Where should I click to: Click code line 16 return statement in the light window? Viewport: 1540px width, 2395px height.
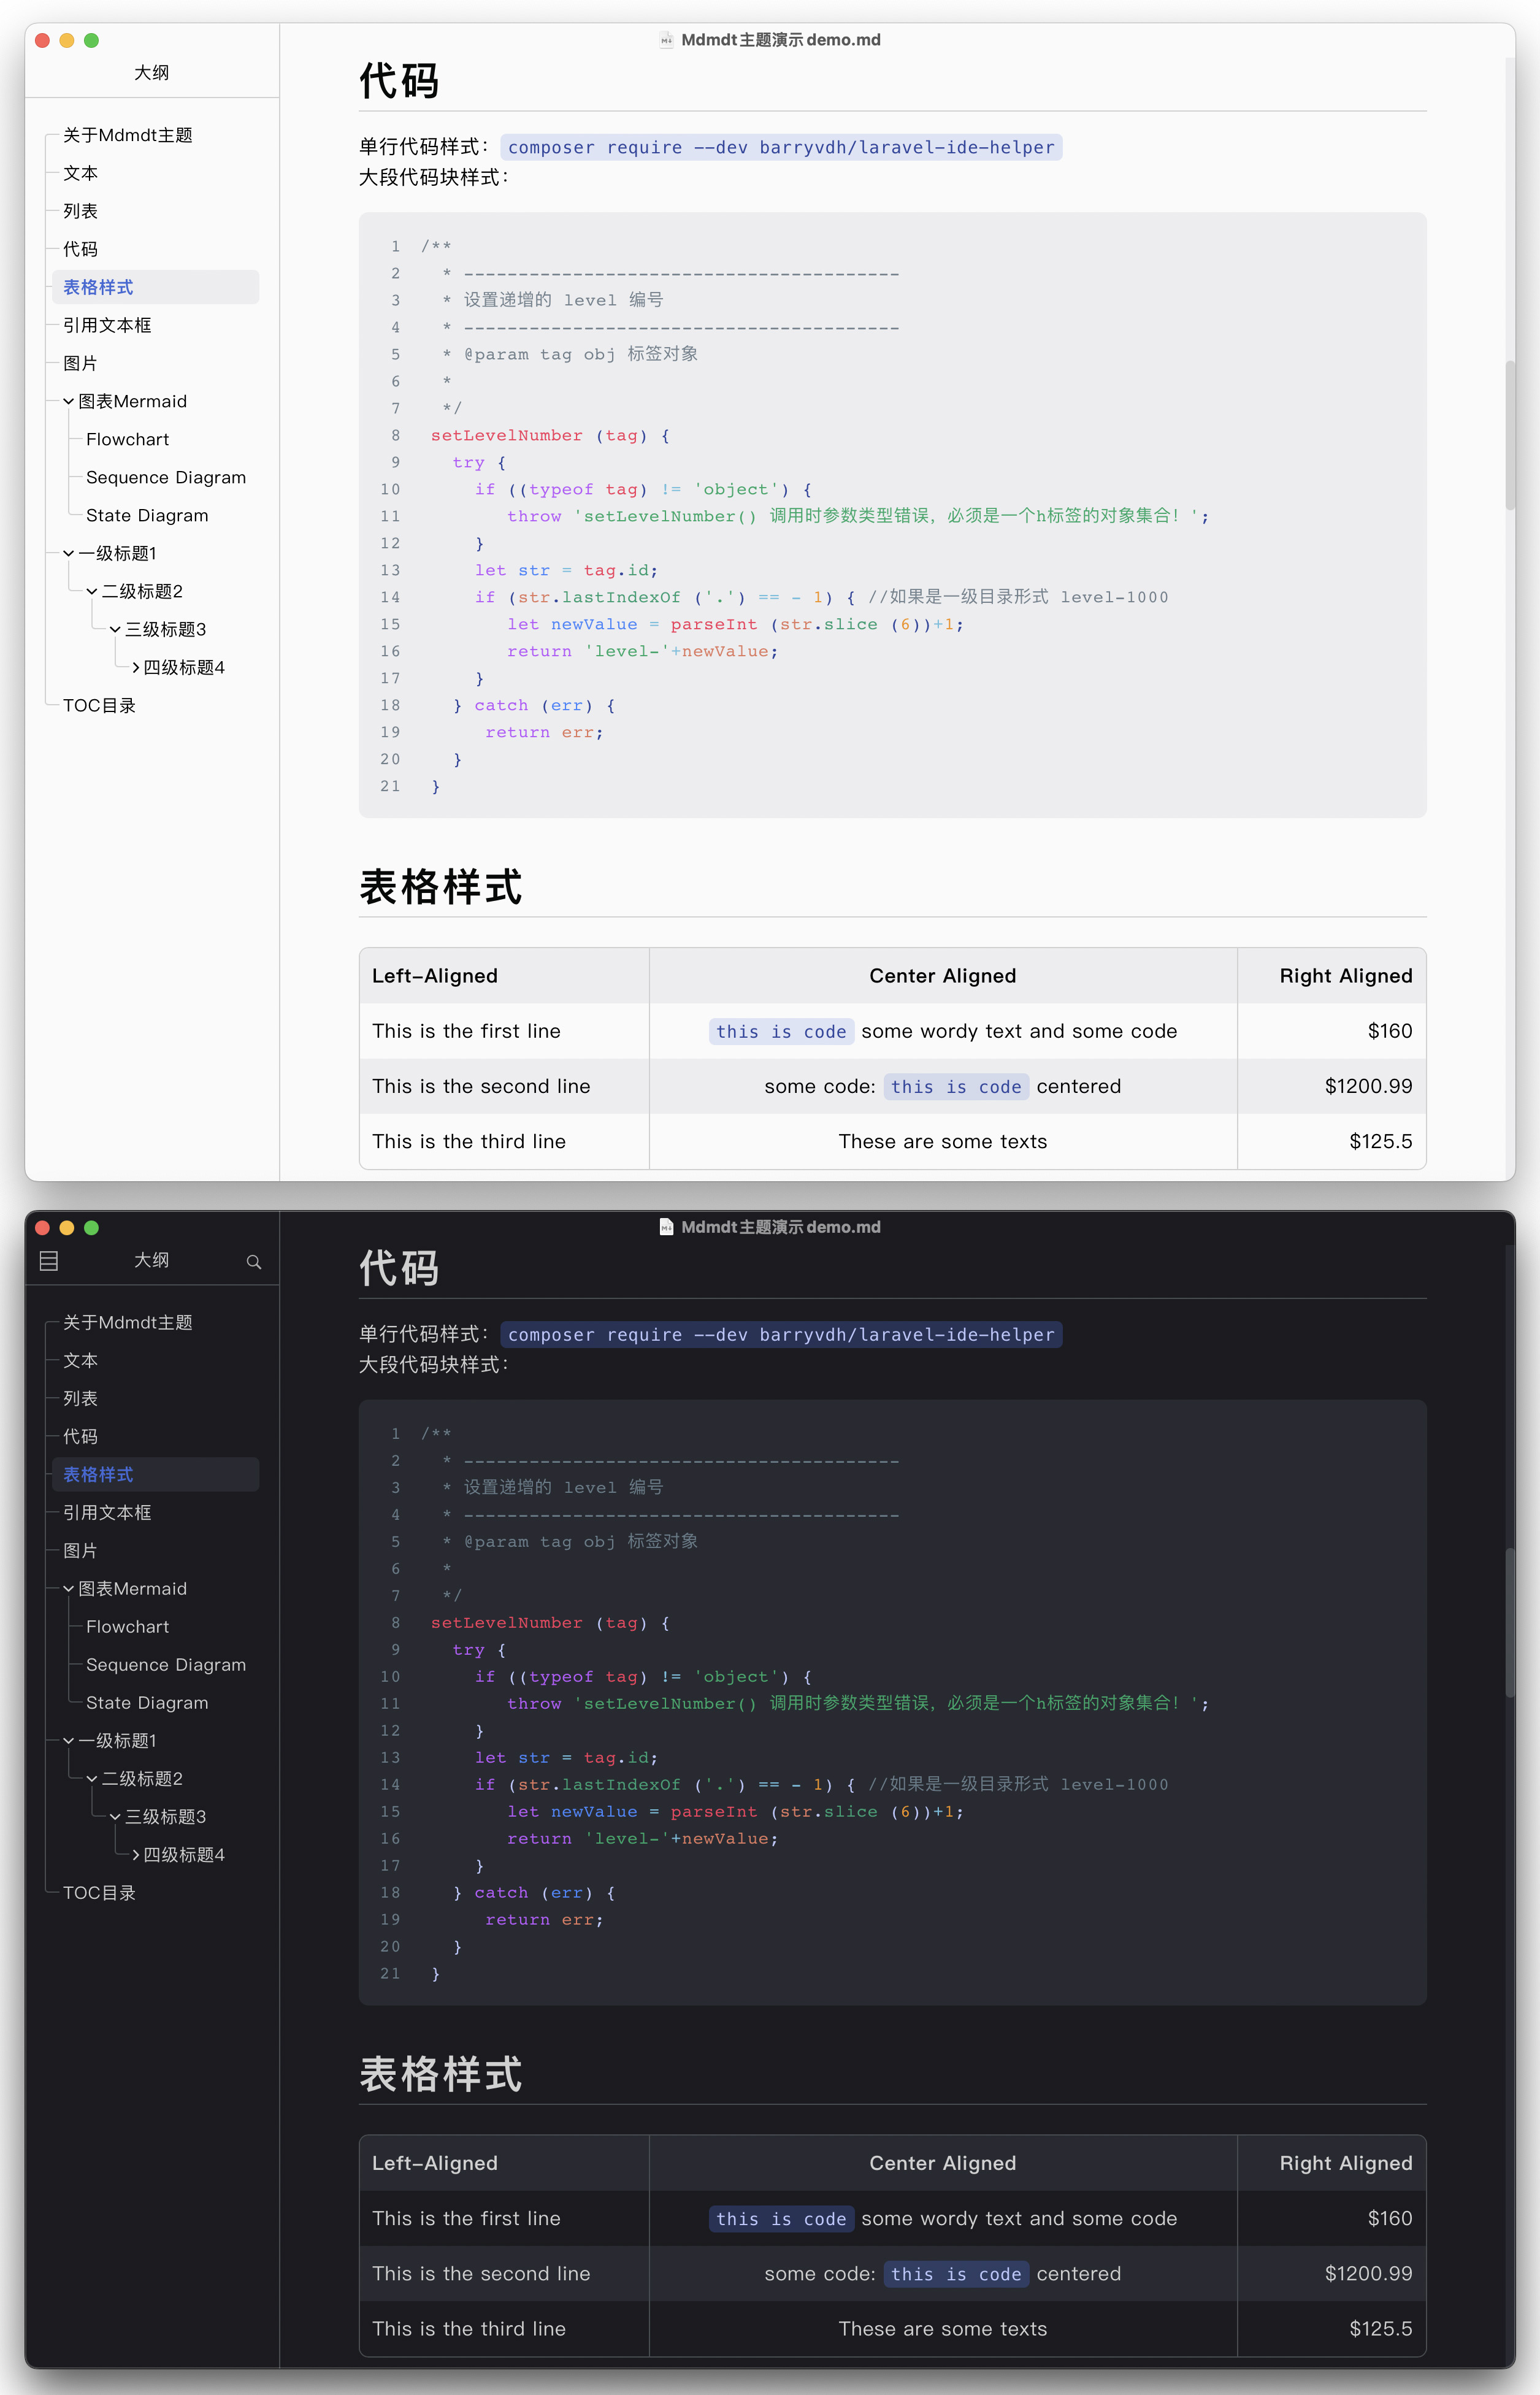(642, 652)
